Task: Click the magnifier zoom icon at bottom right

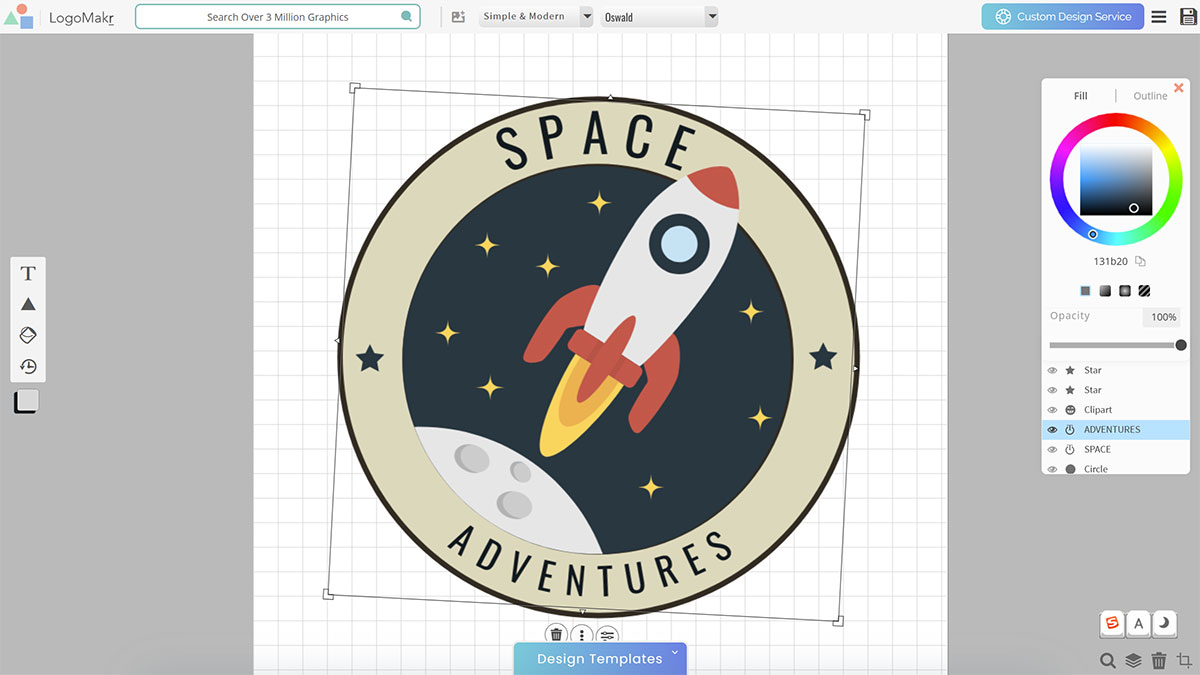Action: pyautogui.click(x=1107, y=660)
